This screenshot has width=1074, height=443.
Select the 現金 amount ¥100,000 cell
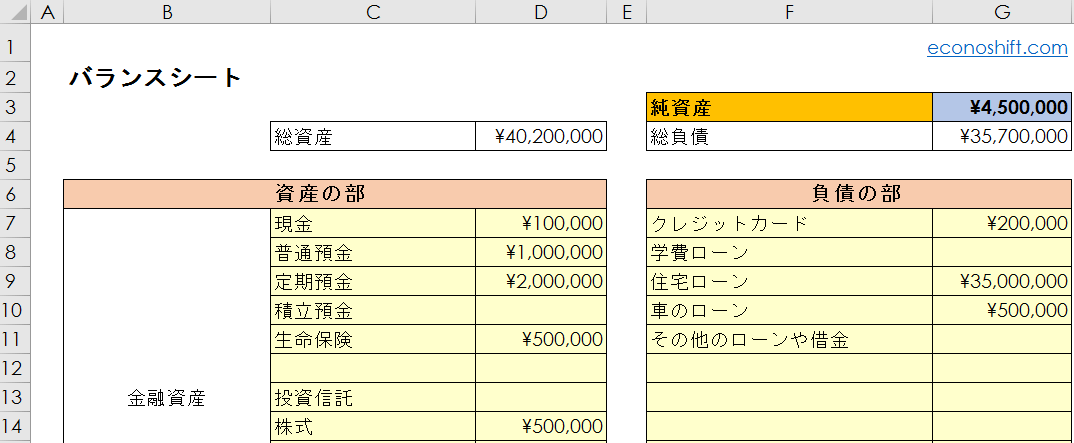540,224
